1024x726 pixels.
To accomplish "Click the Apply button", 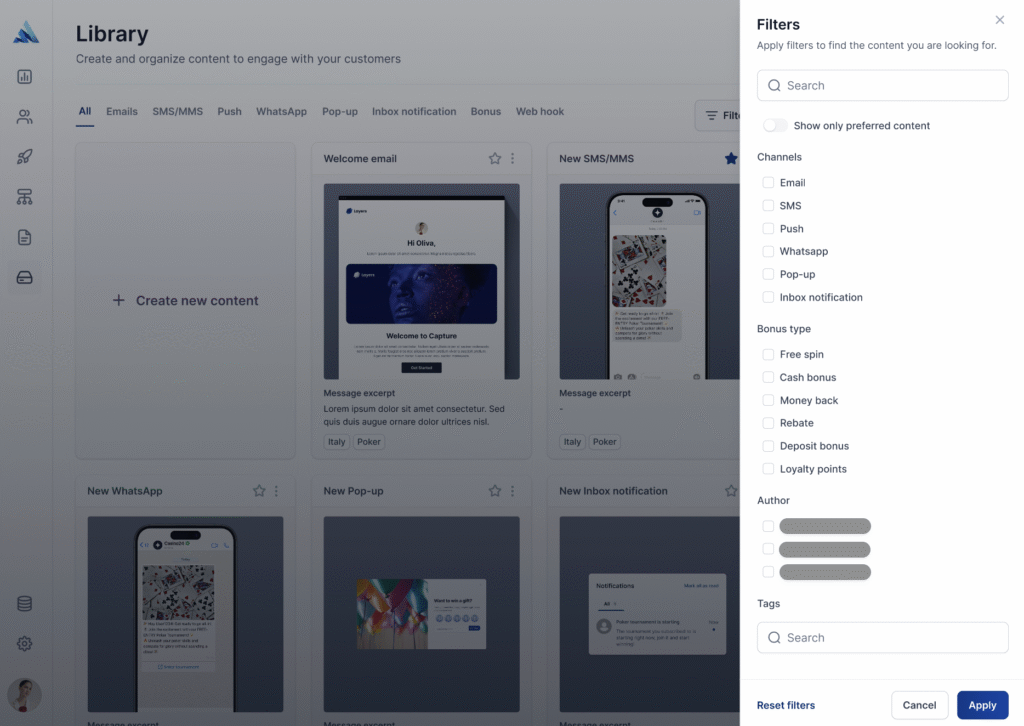I will [x=982, y=705].
